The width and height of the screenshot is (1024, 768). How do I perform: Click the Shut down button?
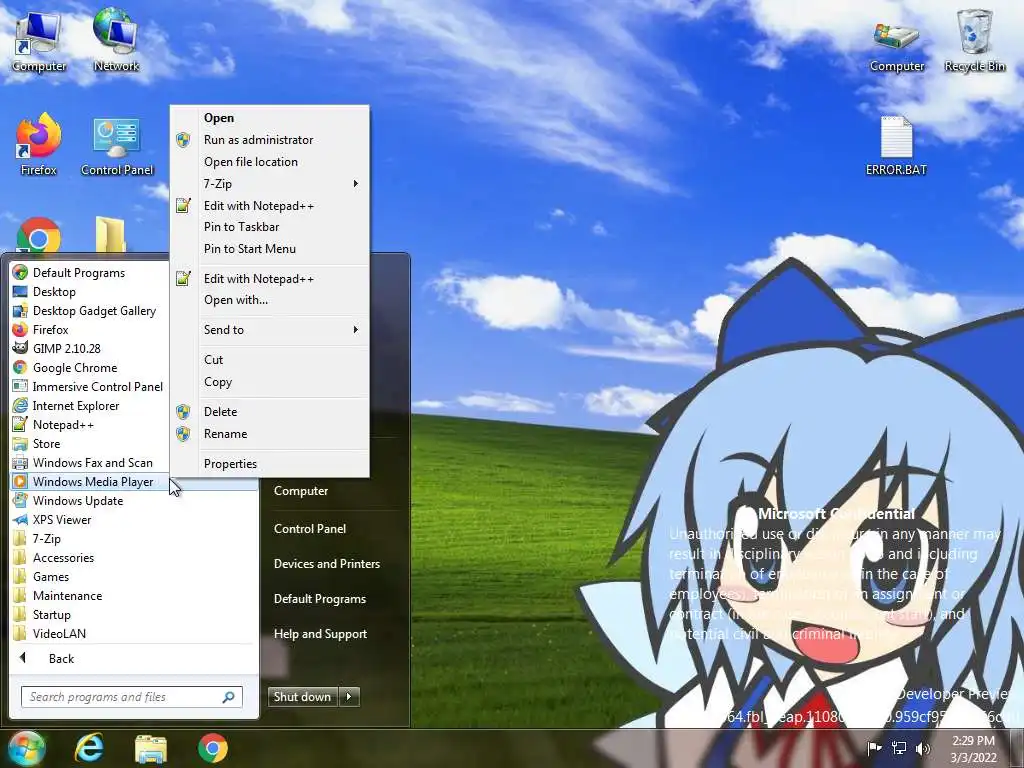click(x=302, y=697)
